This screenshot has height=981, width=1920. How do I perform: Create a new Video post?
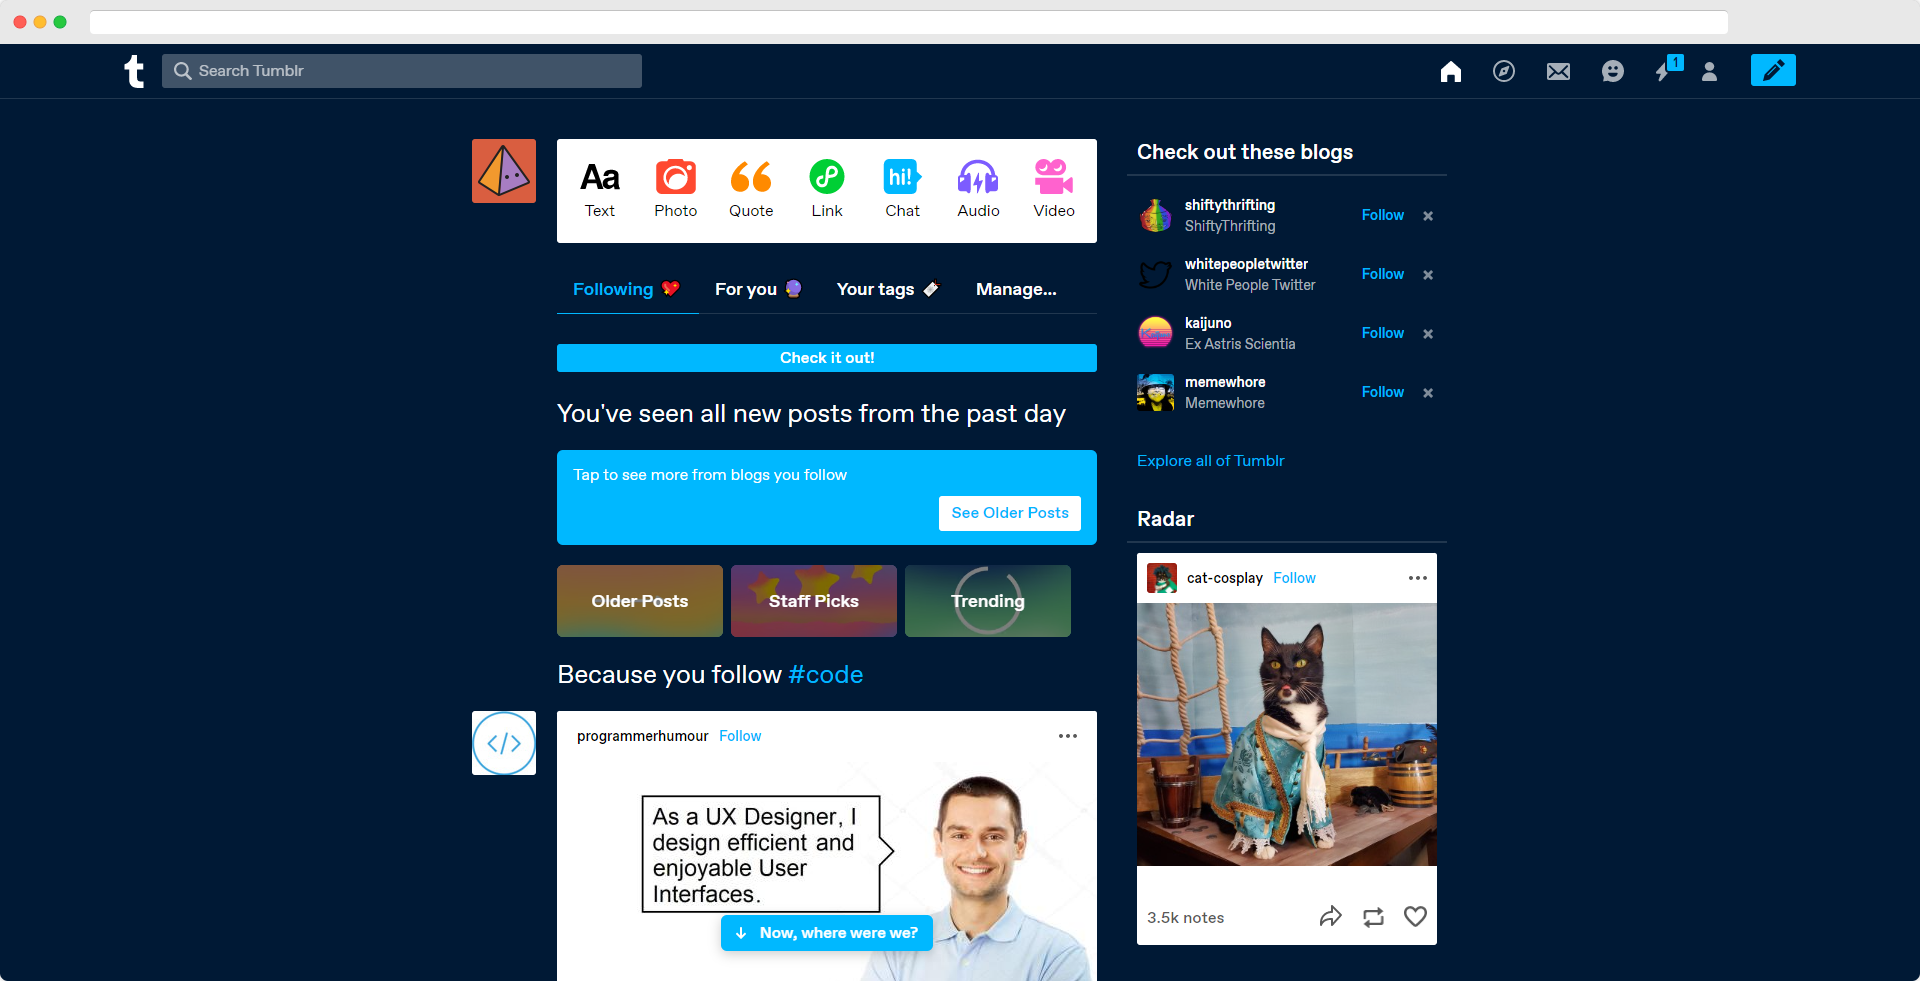point(1054,189)
